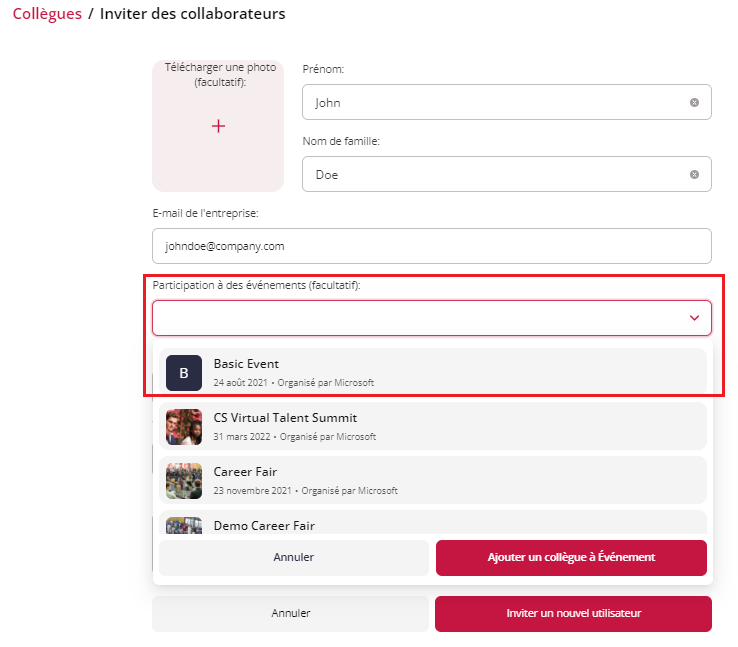Clear the Nom de famille field icon
This screenshot has width=738, height=647.
[x=694, y=175]
